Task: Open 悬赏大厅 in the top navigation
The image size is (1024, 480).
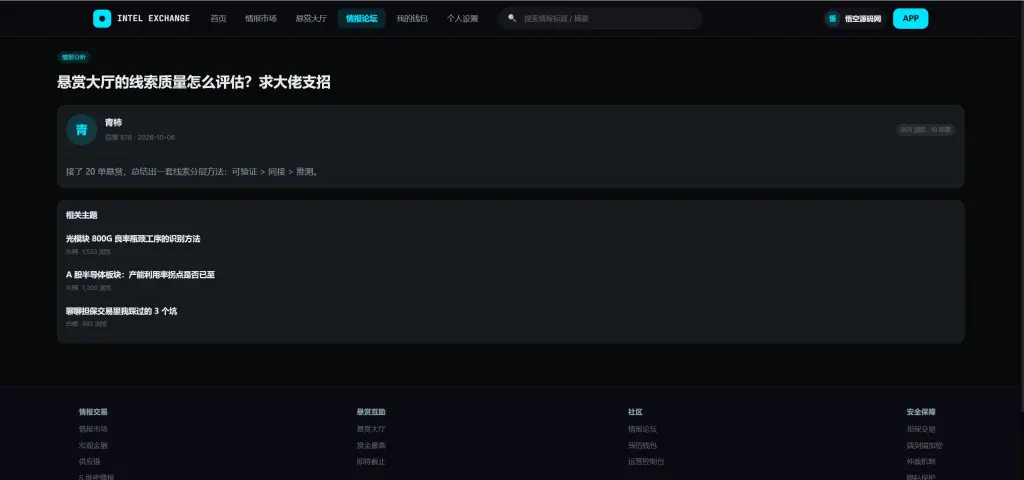Action: click(x=311, y=18)
